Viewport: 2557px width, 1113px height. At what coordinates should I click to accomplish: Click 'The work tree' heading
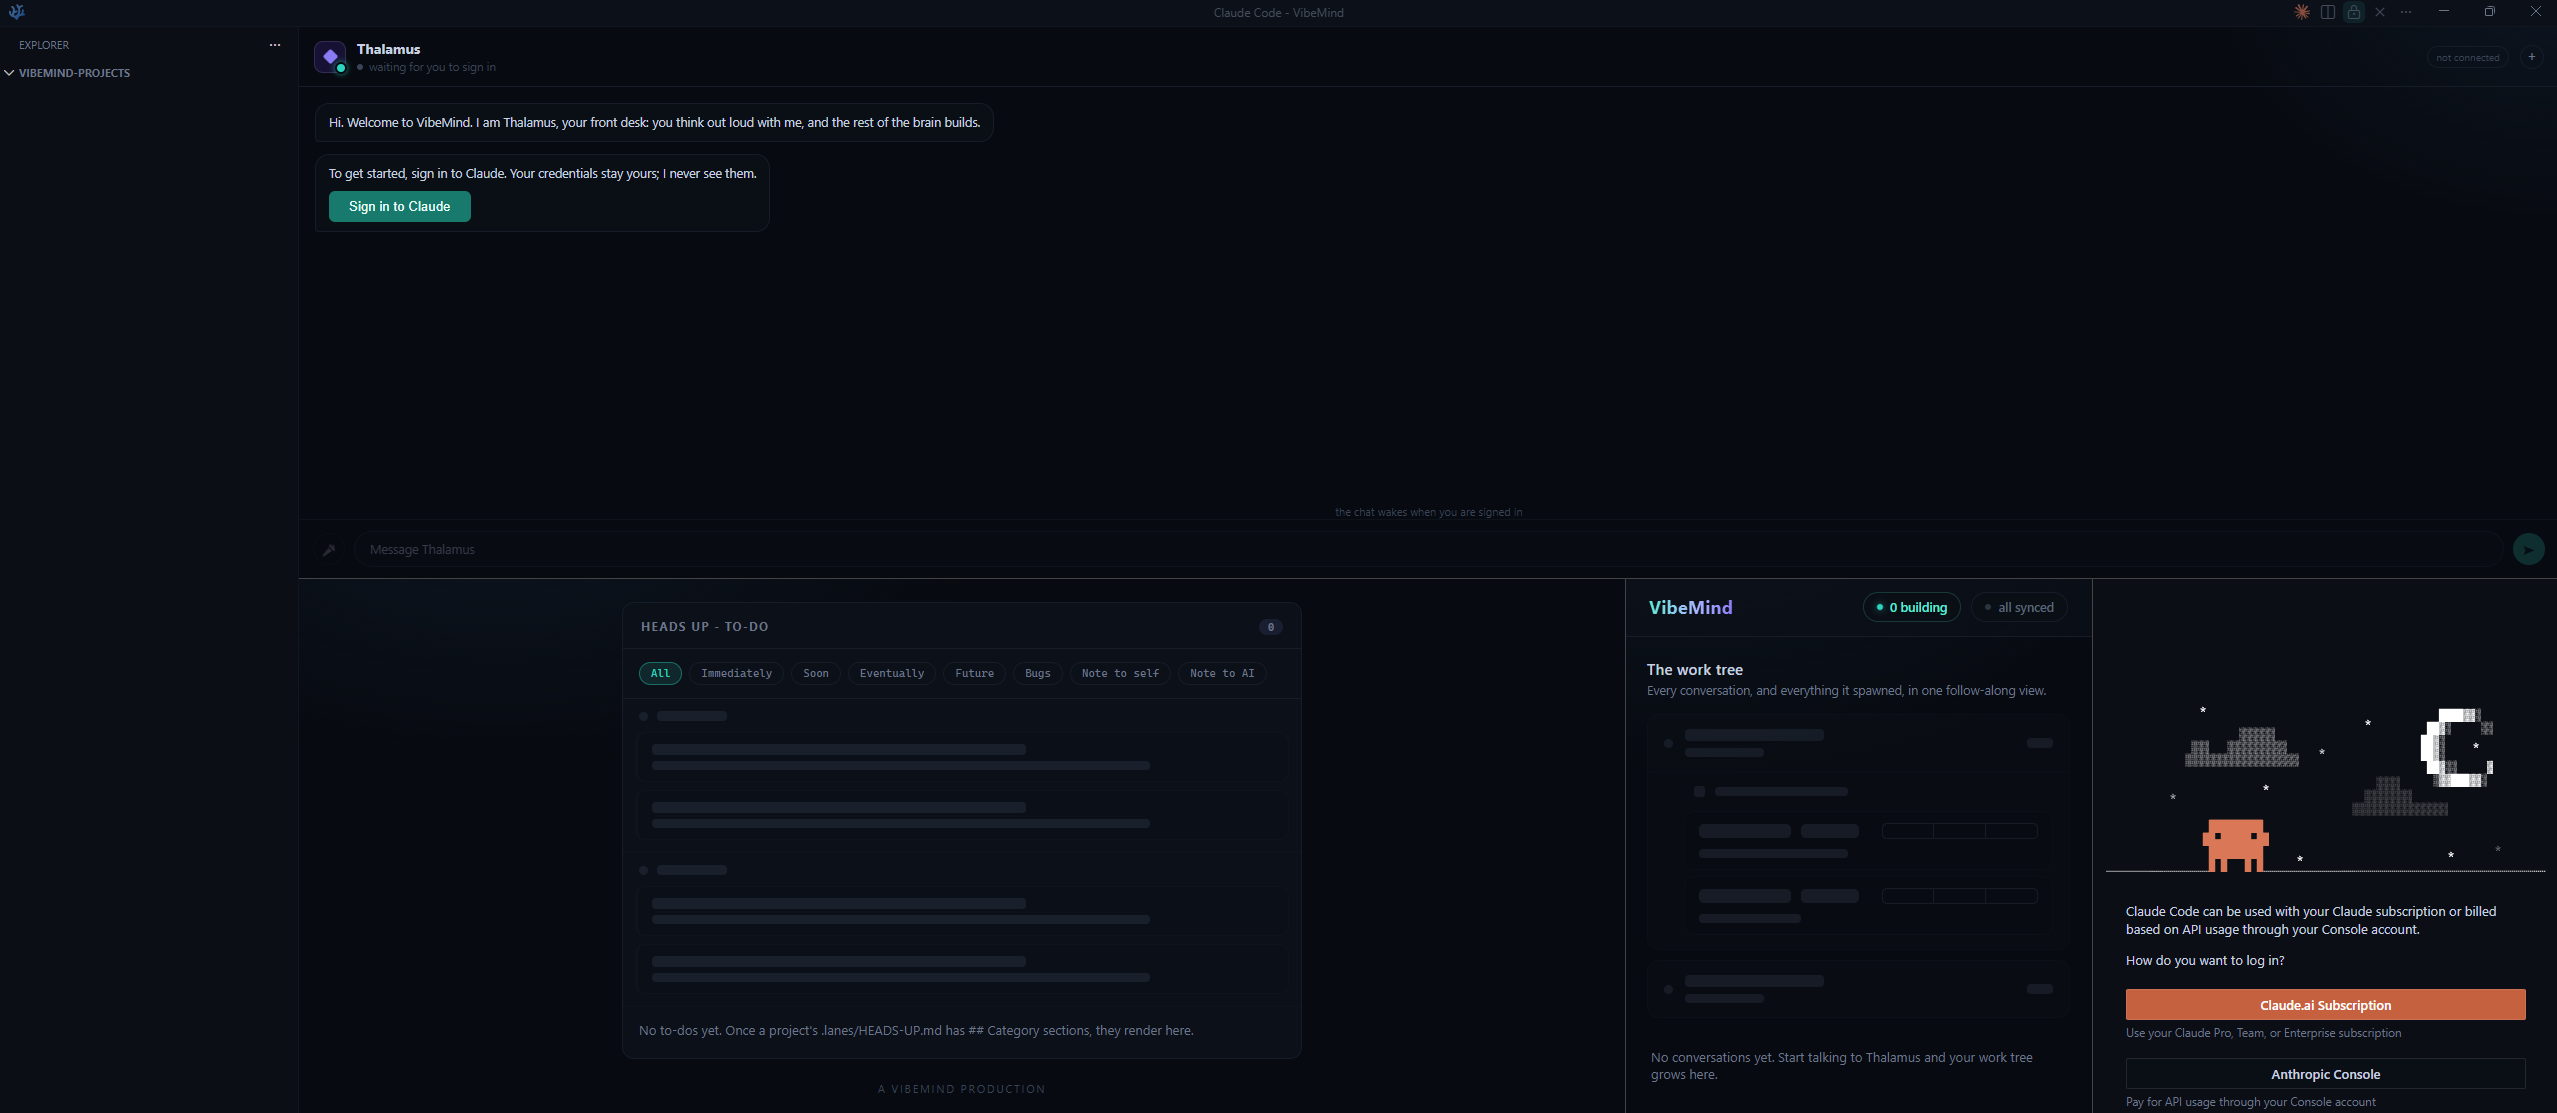point(1695,670)
